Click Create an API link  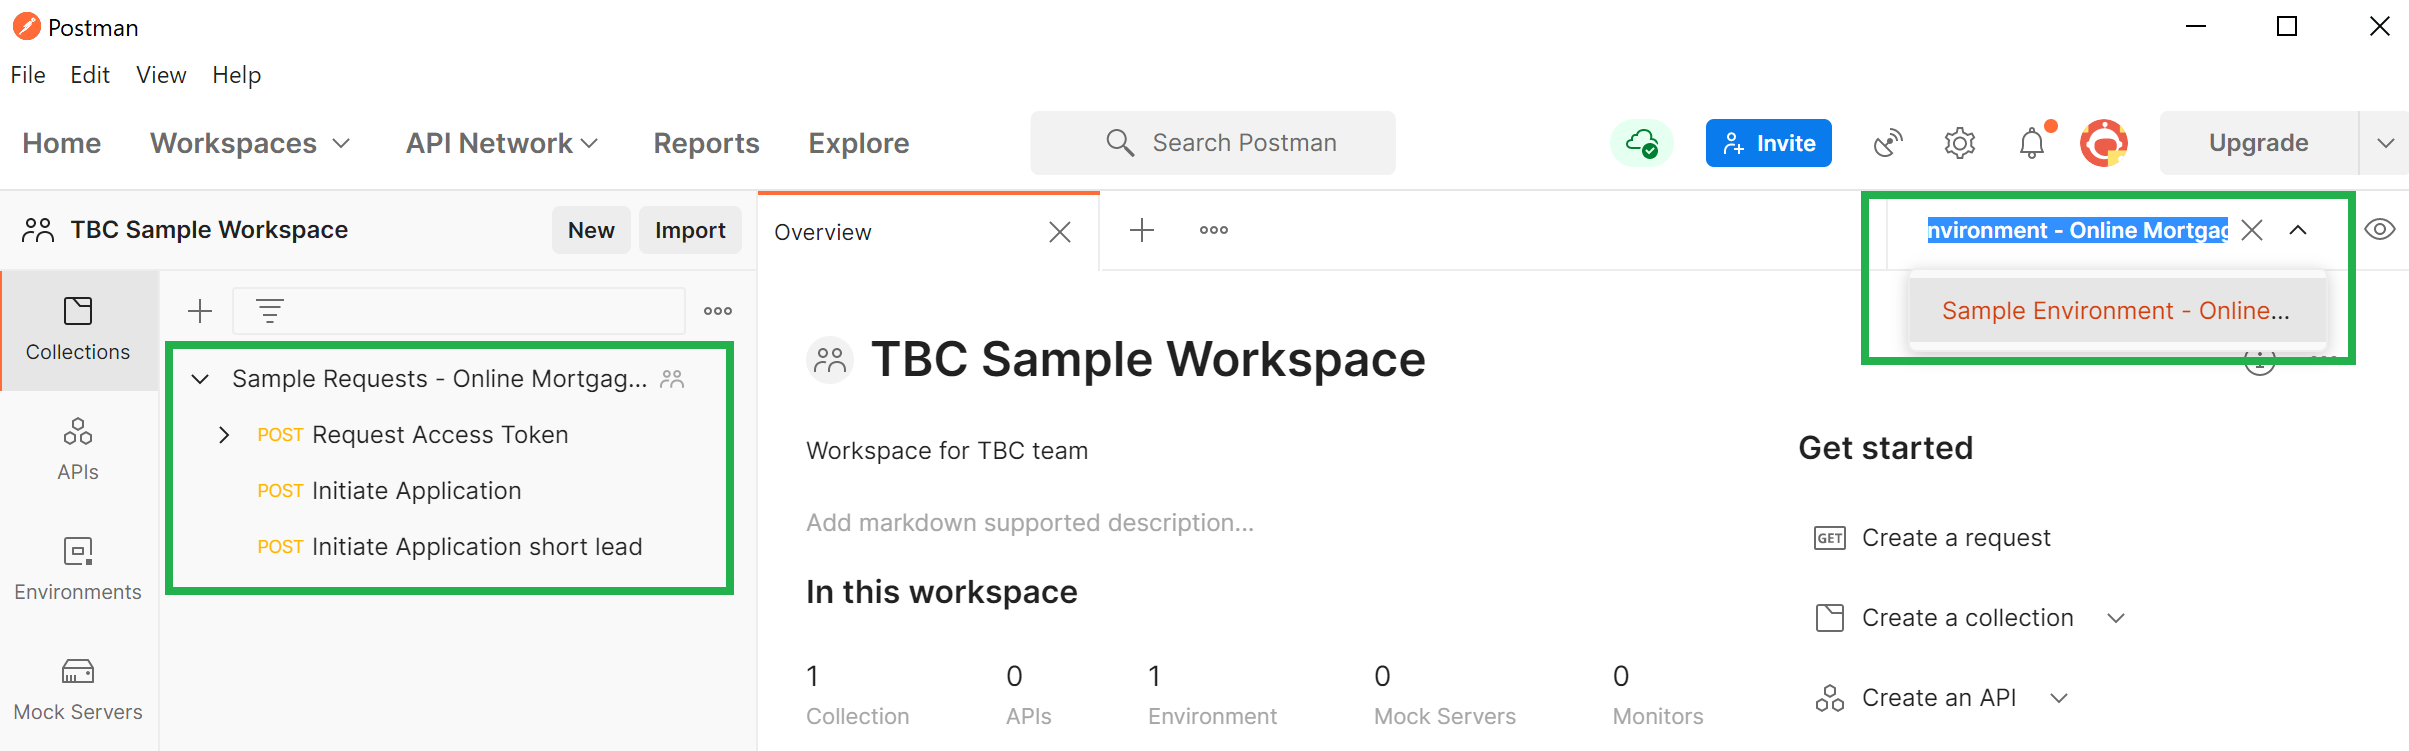[1939, 698]
